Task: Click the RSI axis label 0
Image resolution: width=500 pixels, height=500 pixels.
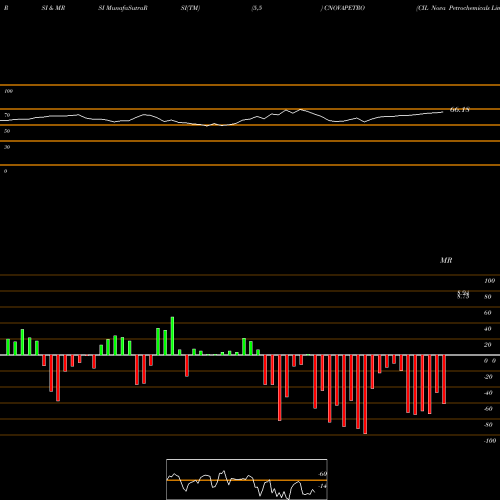Action: point(5,171)
